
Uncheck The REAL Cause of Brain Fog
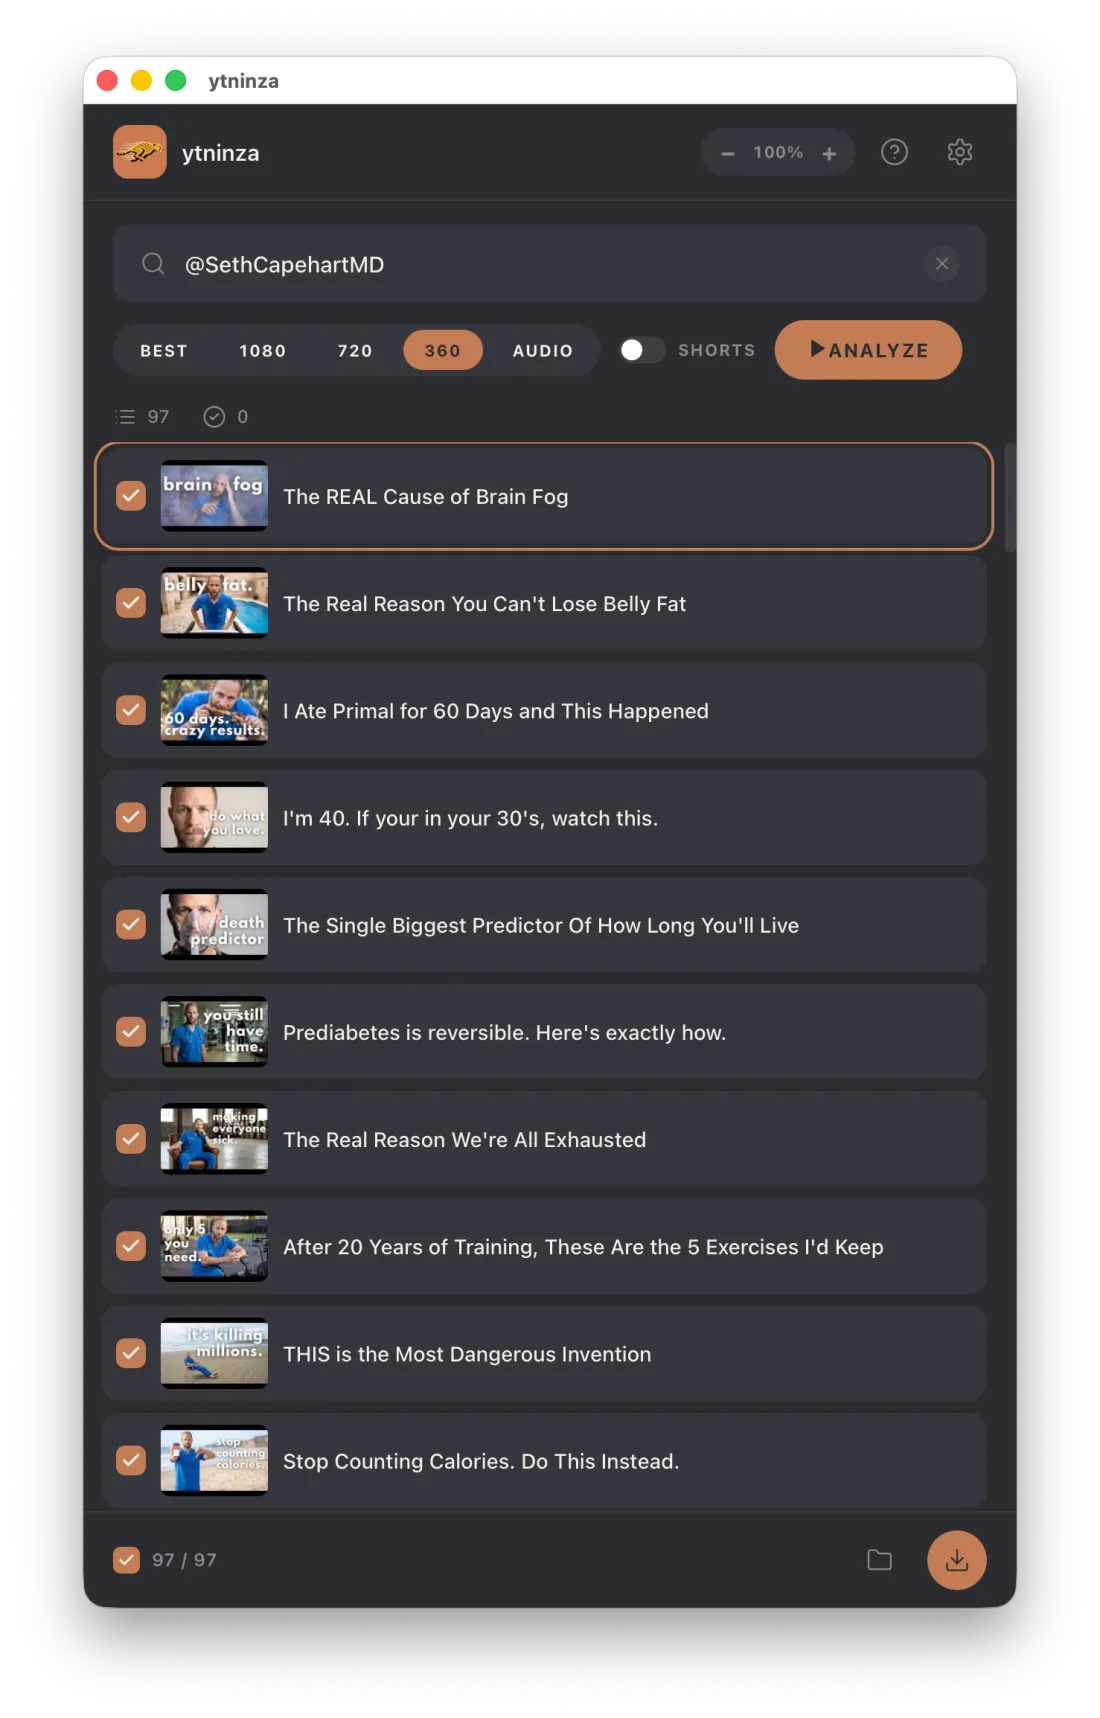pyautogui.click(x=131, y=496)
